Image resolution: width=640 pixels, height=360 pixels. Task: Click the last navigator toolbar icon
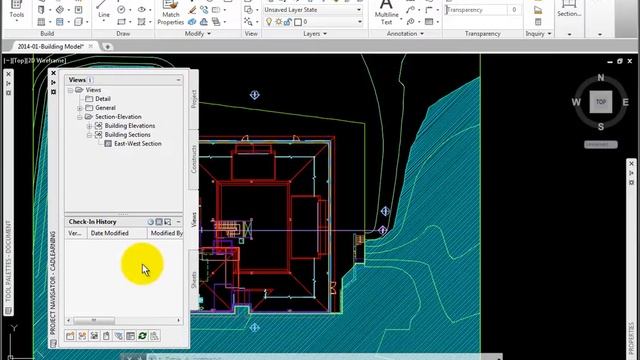[x=154, y=336]
